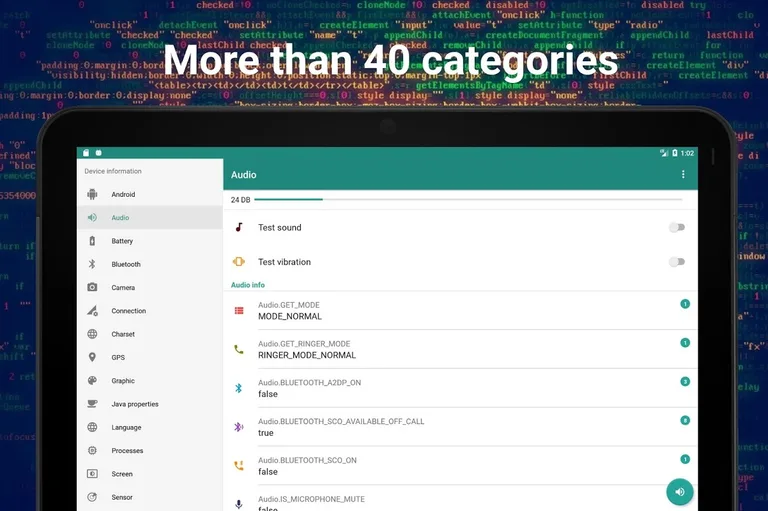This screenshot has width=768, height=511.
Task: Click the green phone icon for GET_RINGER_MODE
Action: (239, 349)
